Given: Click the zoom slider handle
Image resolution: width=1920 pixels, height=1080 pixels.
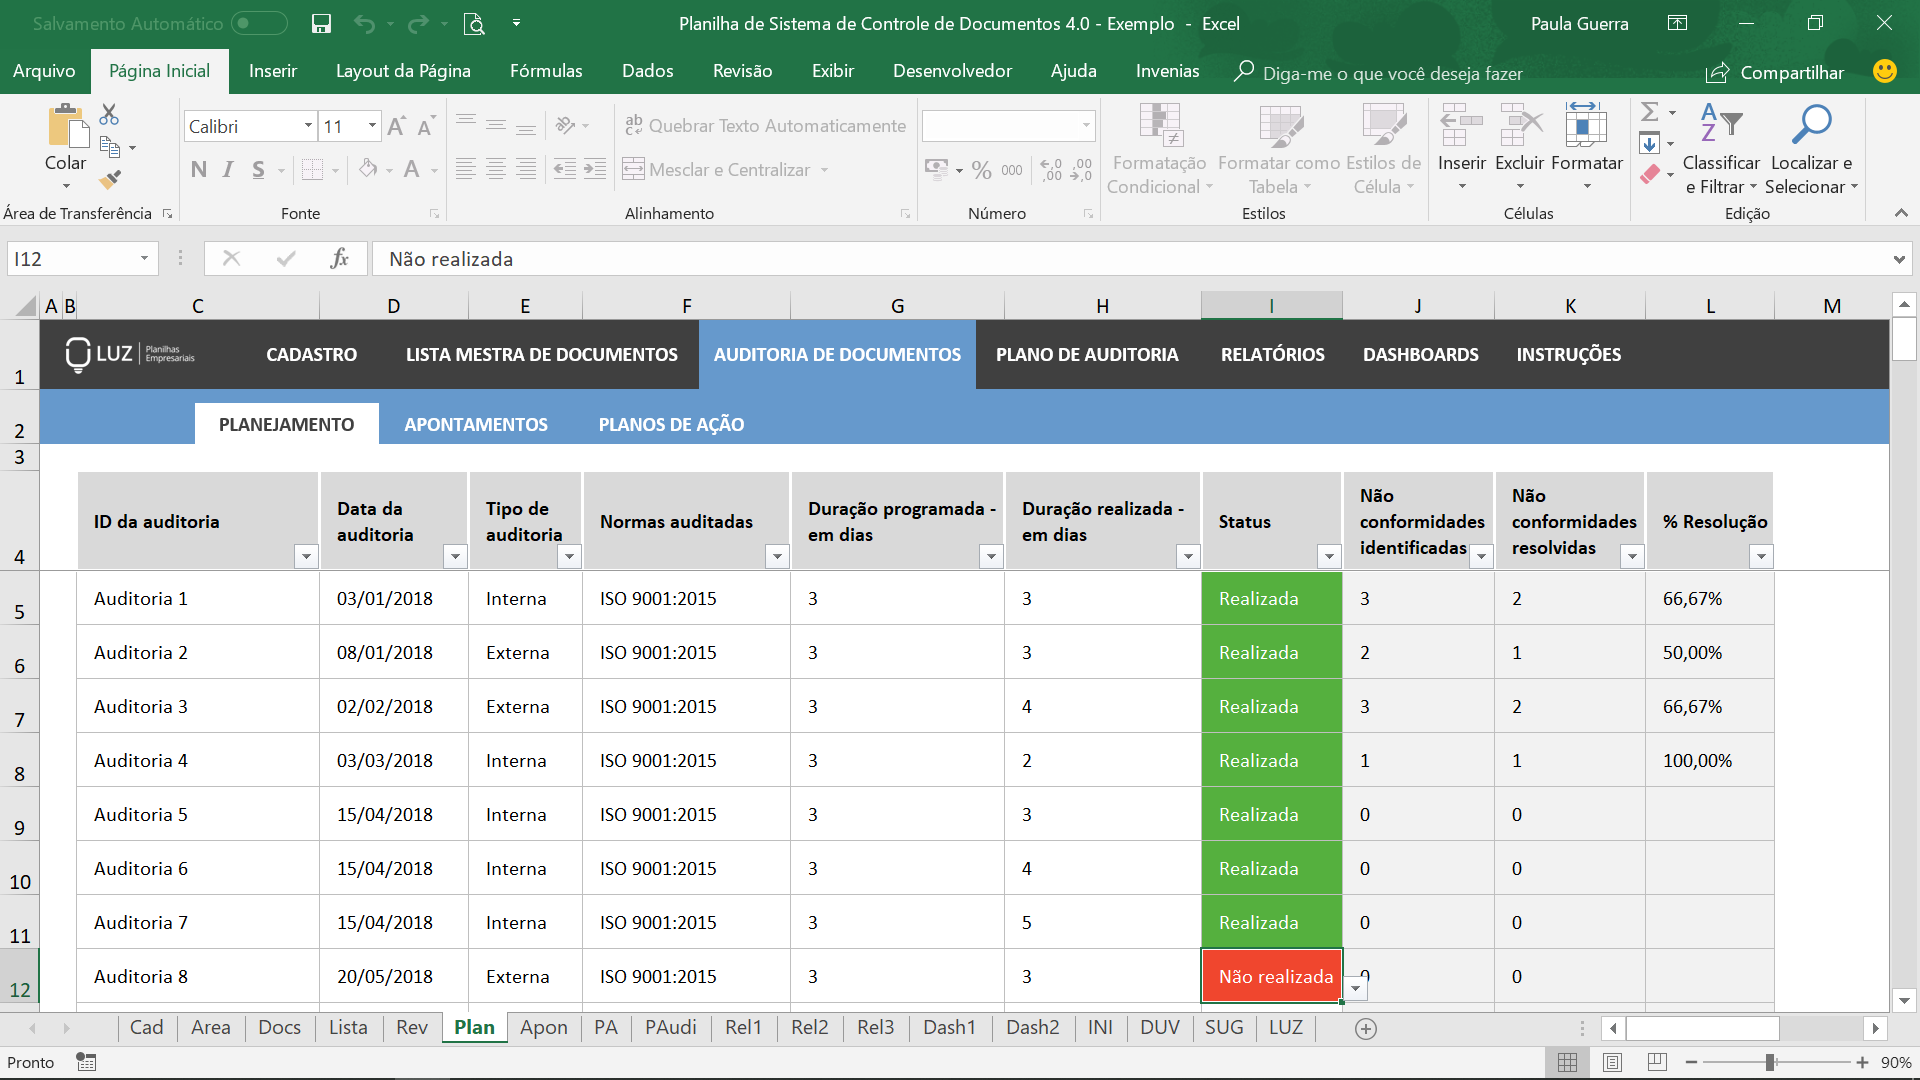Looking at the screenshot, I should (1770, 1062).
